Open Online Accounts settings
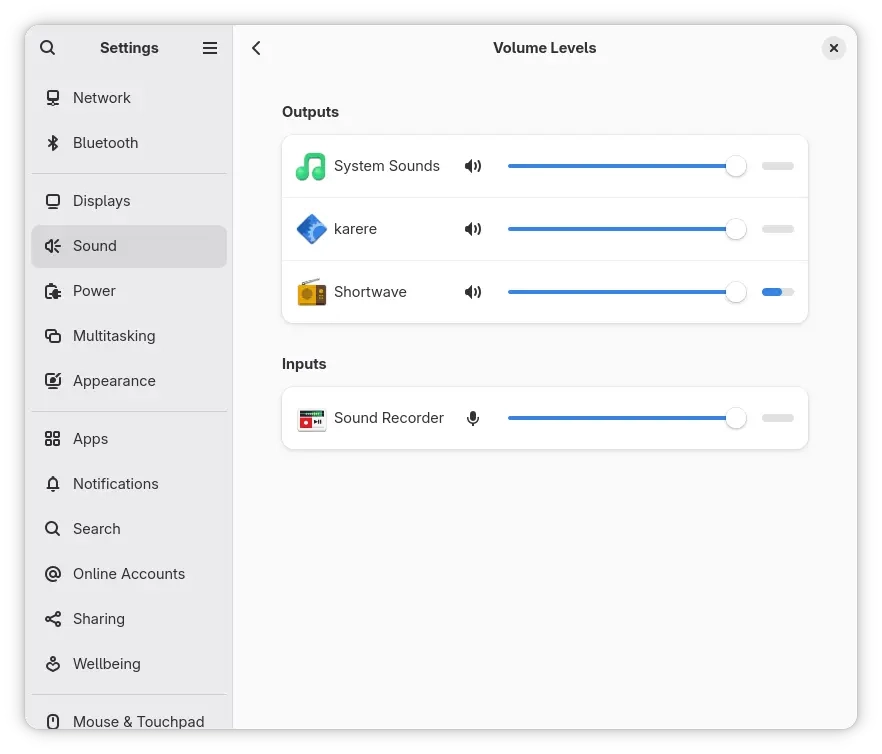The height and width of the screenshot is (754, 882). point(128,574)
